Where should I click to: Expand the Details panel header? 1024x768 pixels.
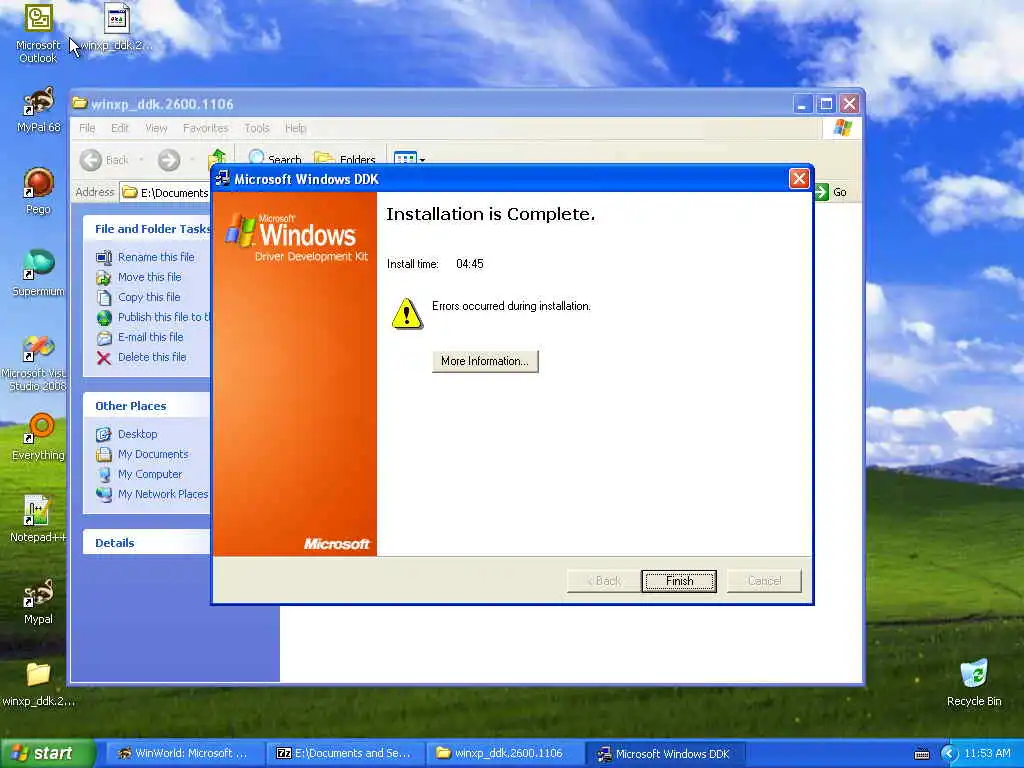pos(147,543)
